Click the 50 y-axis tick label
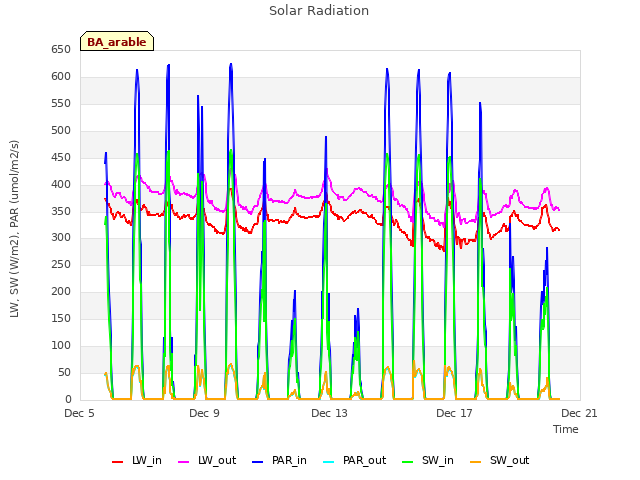This screenshot has height=480, width=640. point(64,372)
